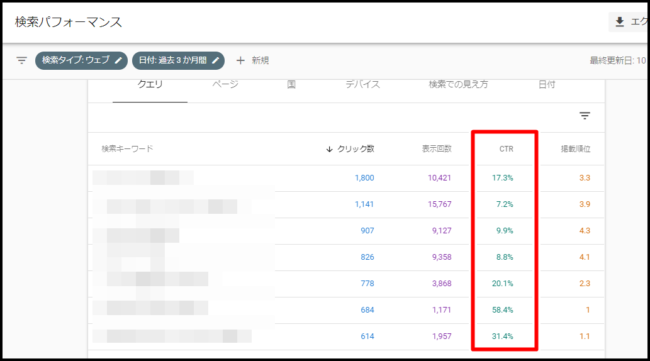Click position value 3.3
This screenshot has height=361, width=650.
(x=585, y=178)
